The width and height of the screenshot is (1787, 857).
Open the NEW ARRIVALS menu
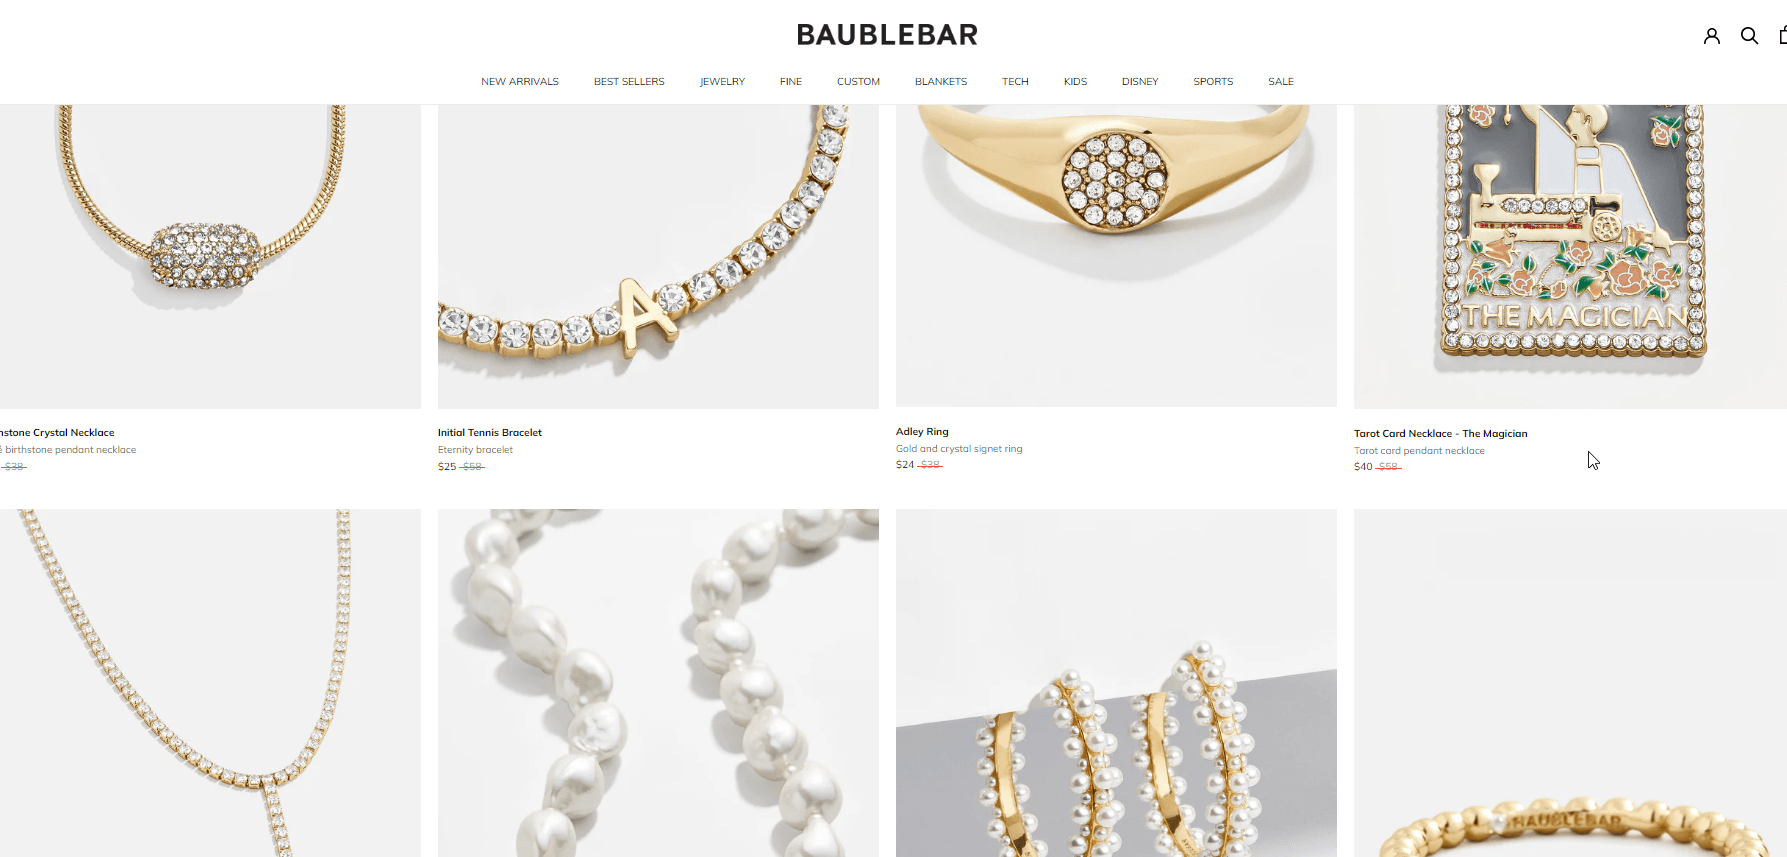(520, 82)
